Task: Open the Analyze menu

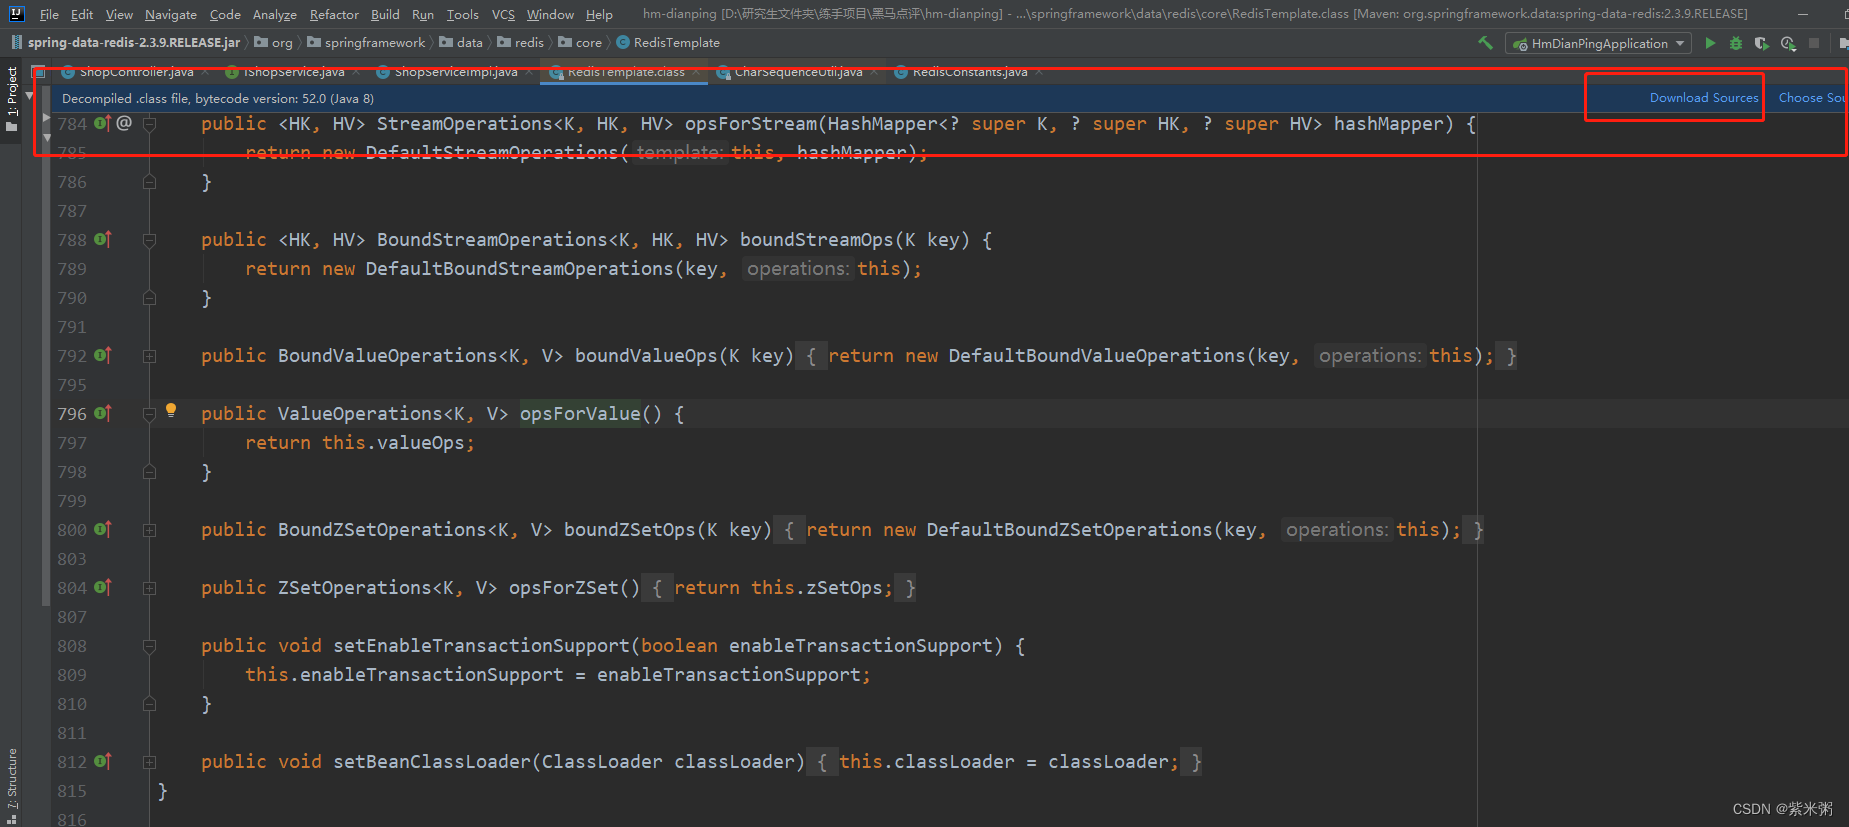Action: 275,14
